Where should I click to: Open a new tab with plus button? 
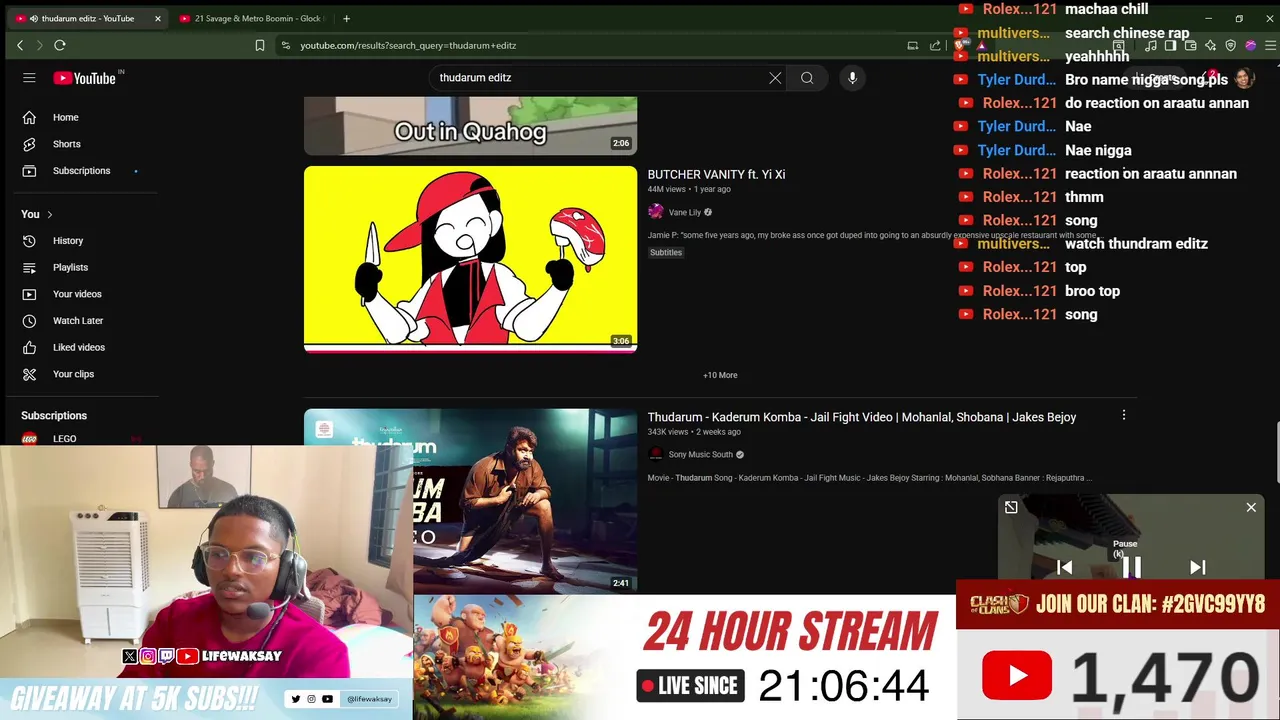346,18
